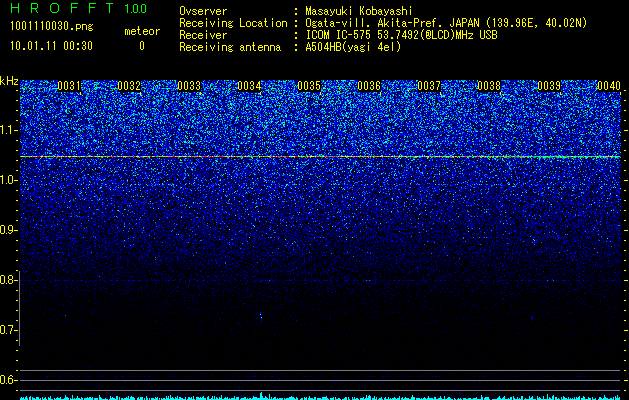
Task: Click time marker 0032
Action: pyautogui.click(x=129, y=86)
